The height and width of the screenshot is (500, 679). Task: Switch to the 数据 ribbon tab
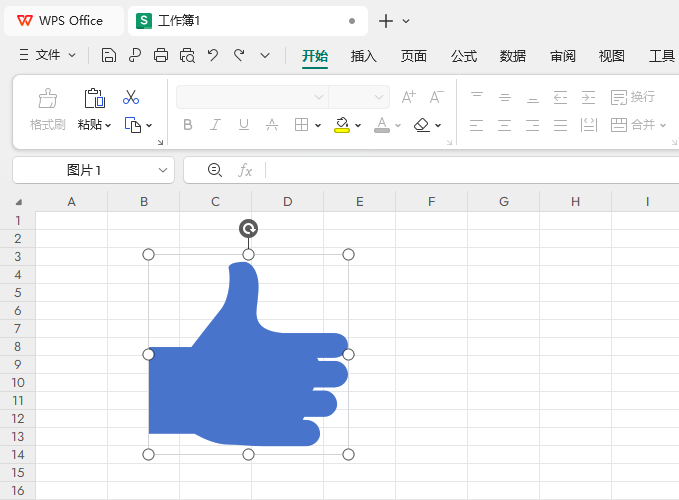[513, 56]
